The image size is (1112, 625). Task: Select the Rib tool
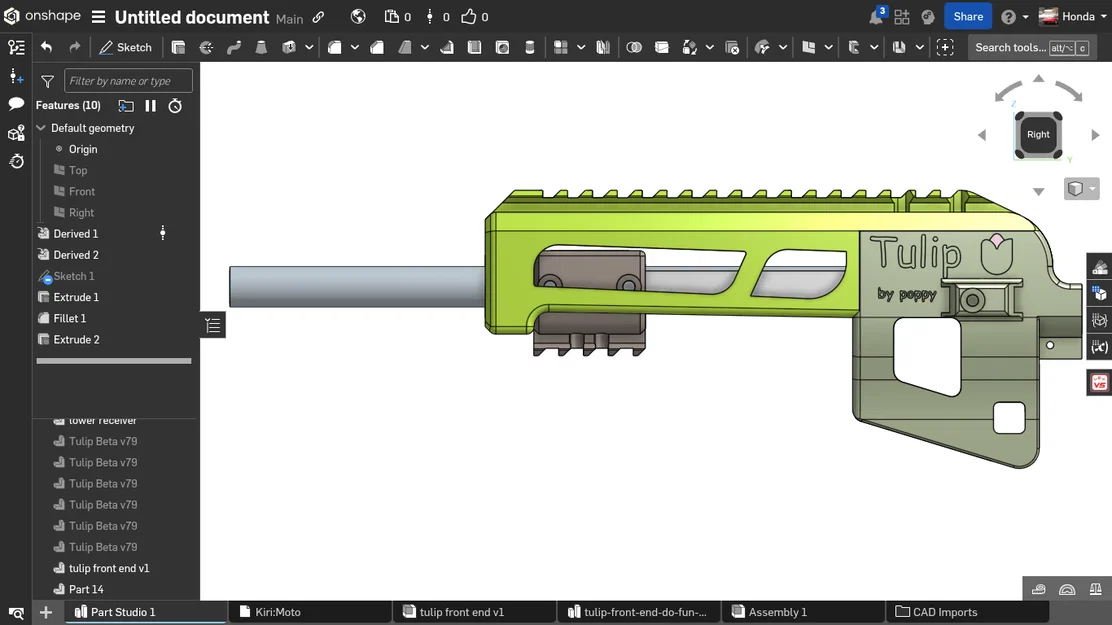click(447, 48)
